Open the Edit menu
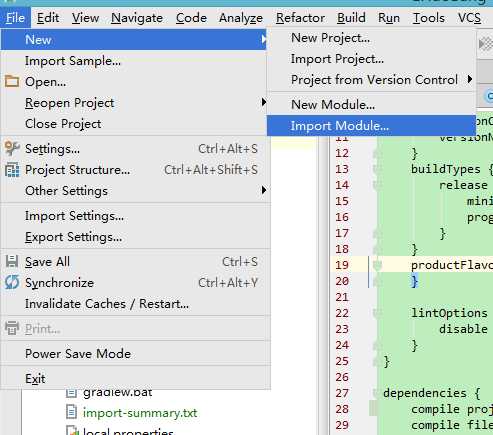This screenshot has height=435, width=493. click(48, 18)
